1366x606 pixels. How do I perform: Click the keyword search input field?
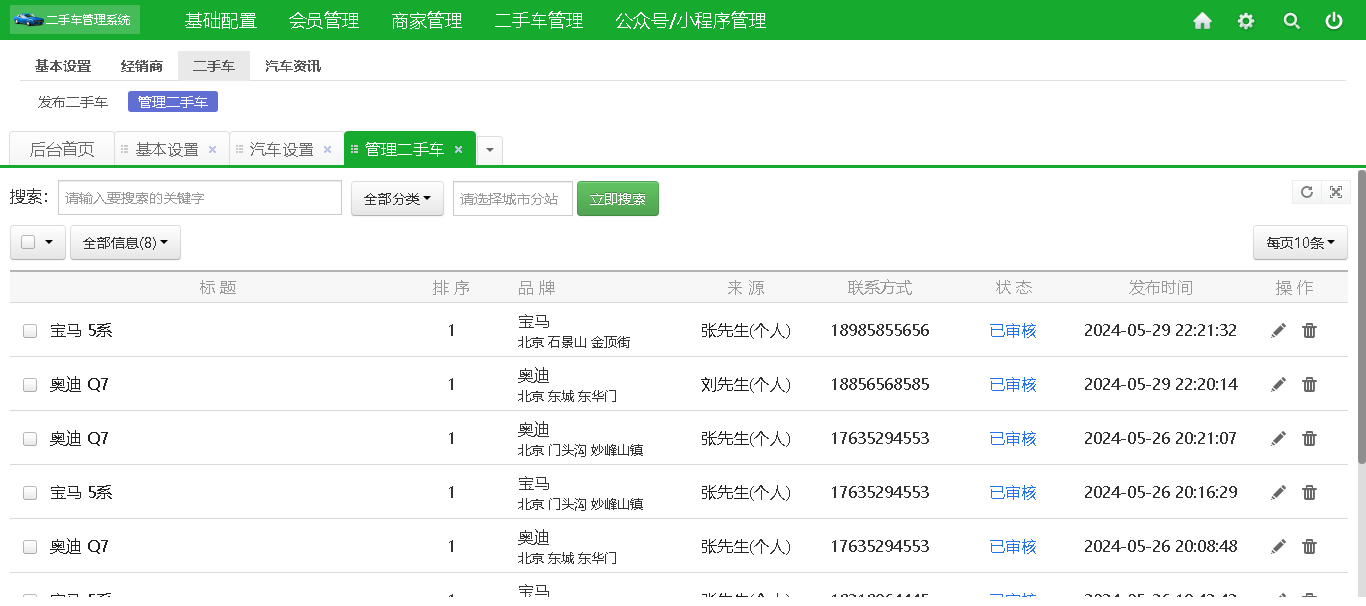coord(200,197)
